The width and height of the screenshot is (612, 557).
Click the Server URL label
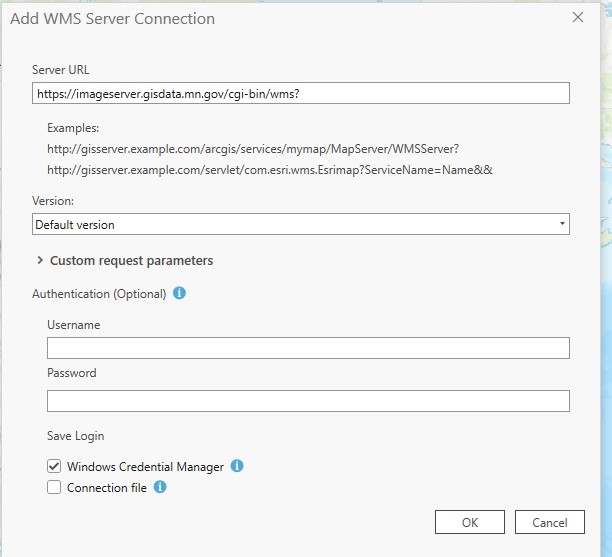(60, 70)
